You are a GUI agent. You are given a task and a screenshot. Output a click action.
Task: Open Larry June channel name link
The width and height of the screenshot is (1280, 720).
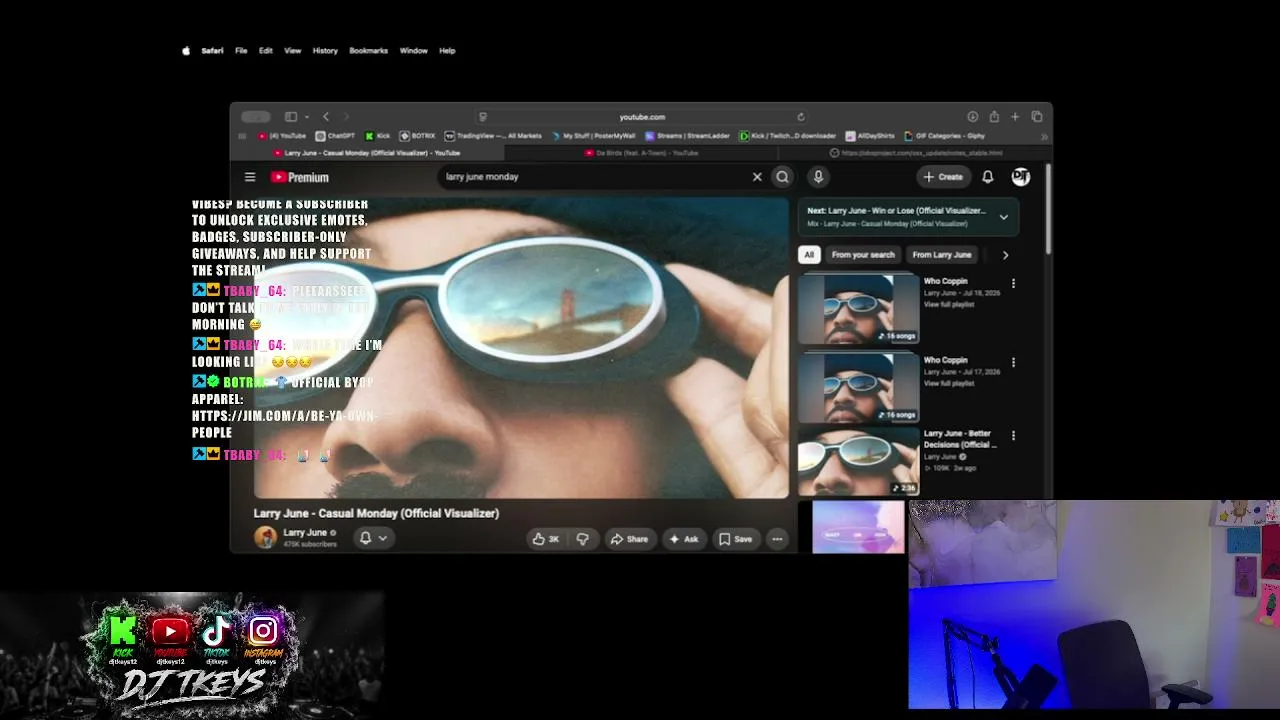click(x=305, y=533)
